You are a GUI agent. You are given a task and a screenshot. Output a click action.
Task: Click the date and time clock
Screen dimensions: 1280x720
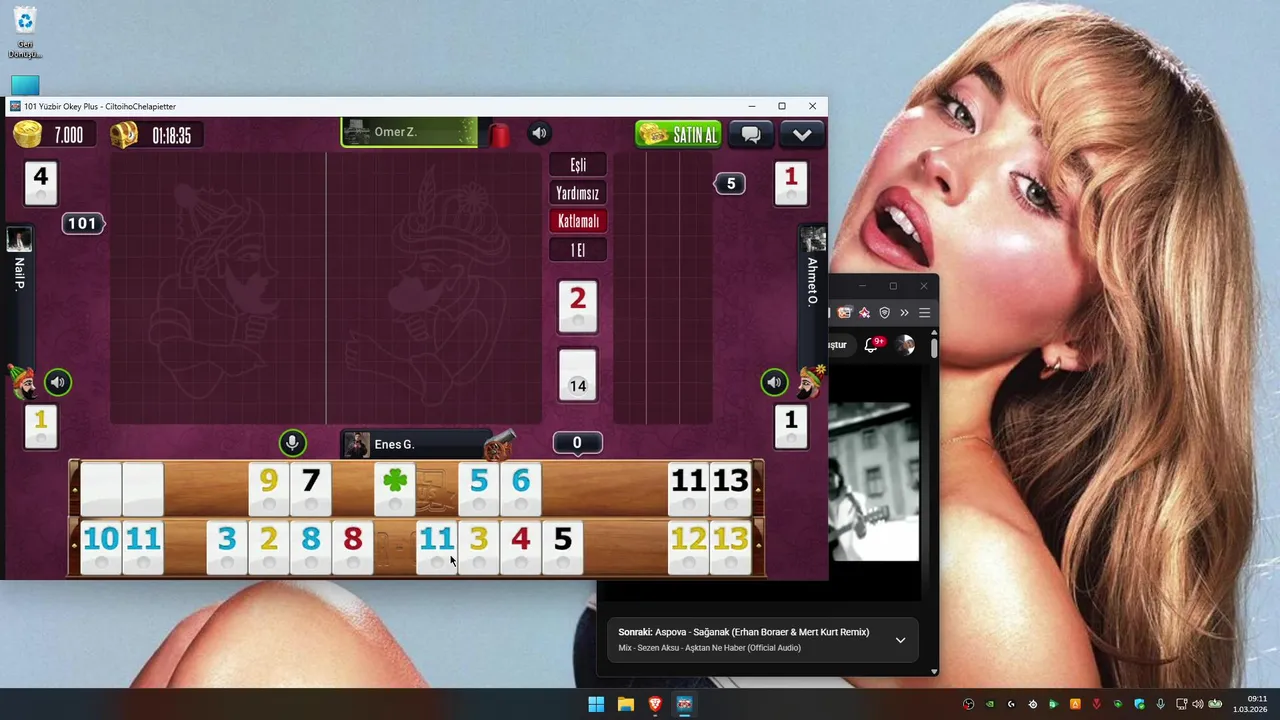1250,704
